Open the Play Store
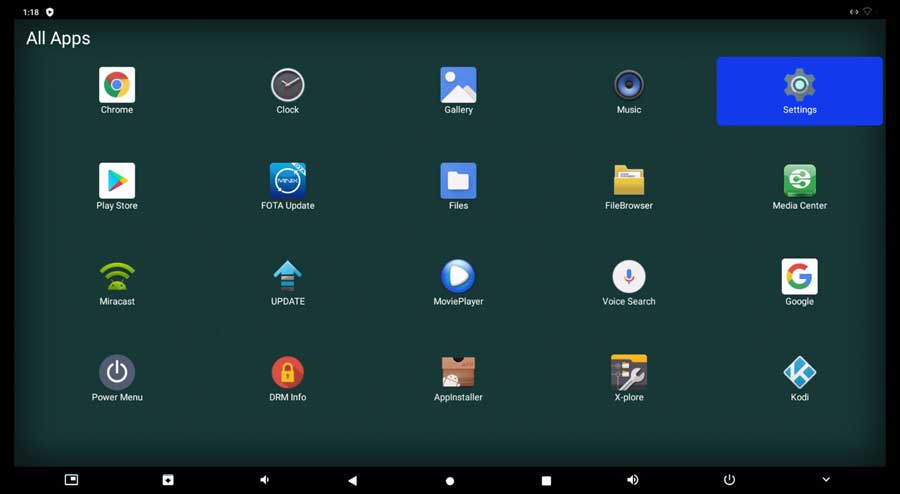 pyautogui.click(x=117, y=186)
